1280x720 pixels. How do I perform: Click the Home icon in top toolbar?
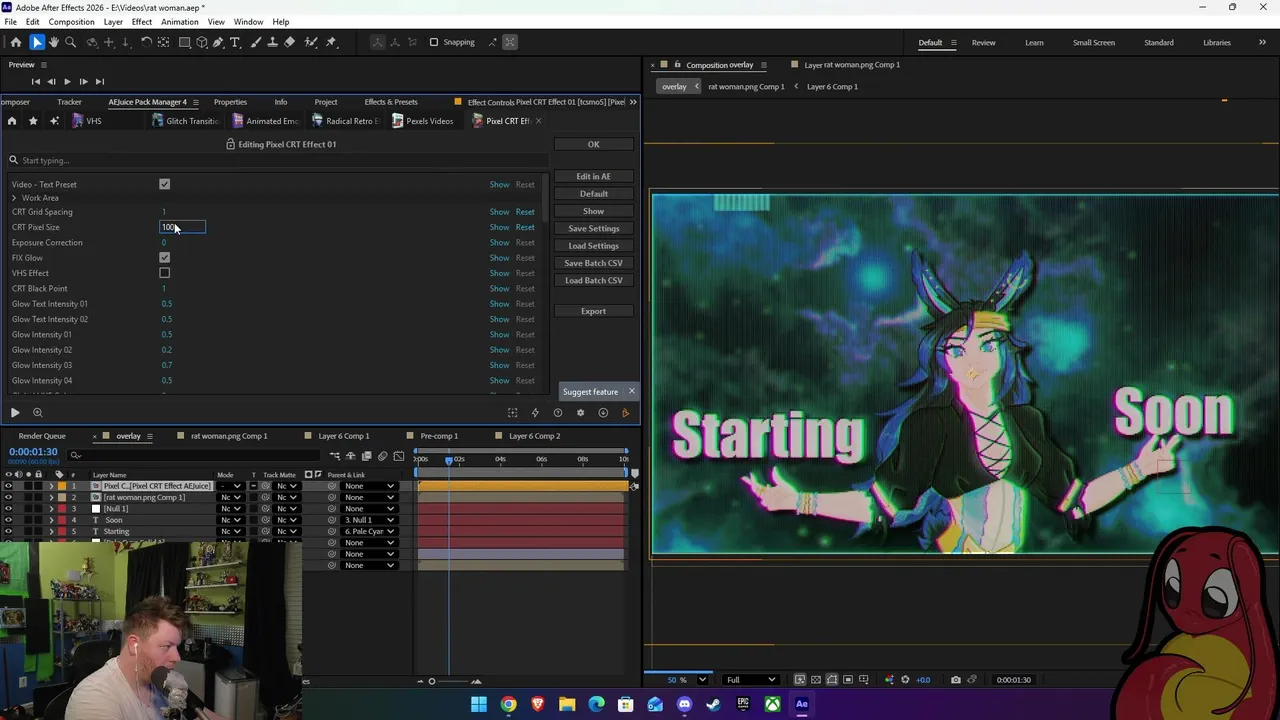16,42
